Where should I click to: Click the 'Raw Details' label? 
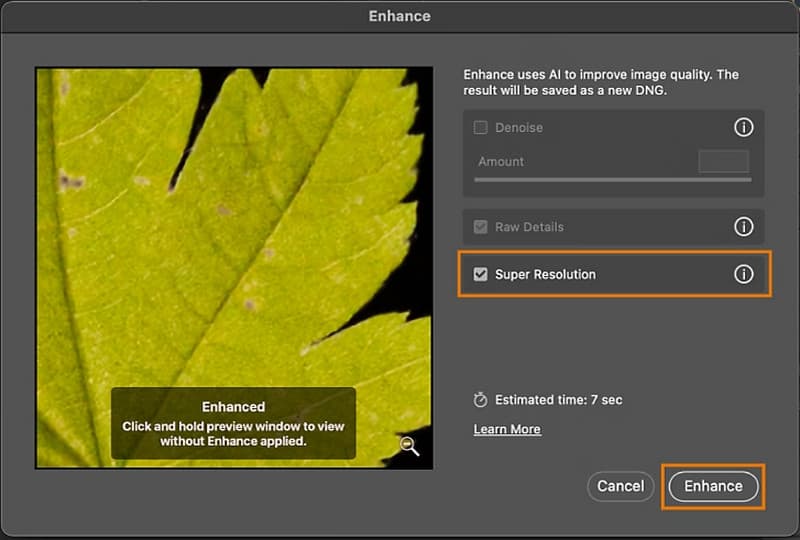529,227
